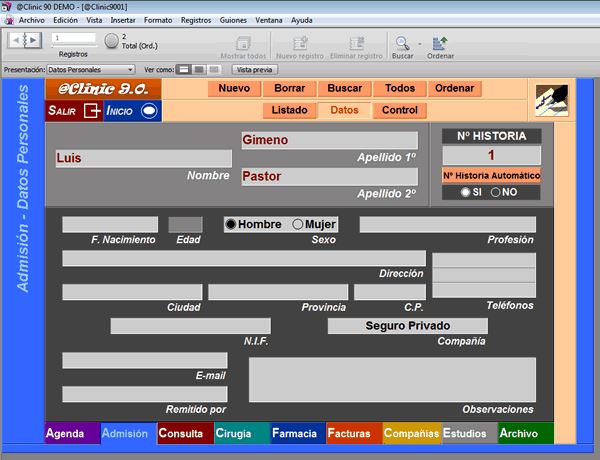Viewport: 600px width, 460px height.
Task: Click the Observaciones text area
Action: click(x=392, y=380)
